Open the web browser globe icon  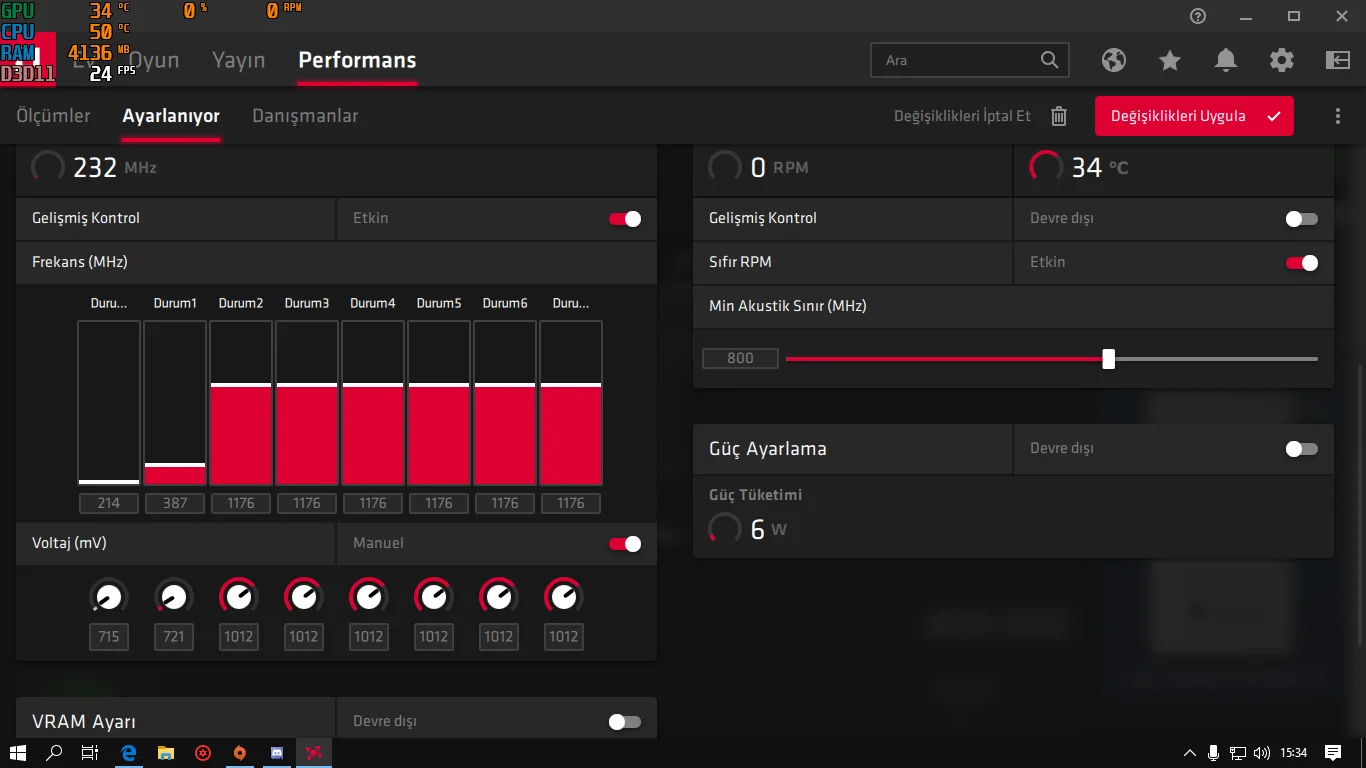click(1114, 60)
